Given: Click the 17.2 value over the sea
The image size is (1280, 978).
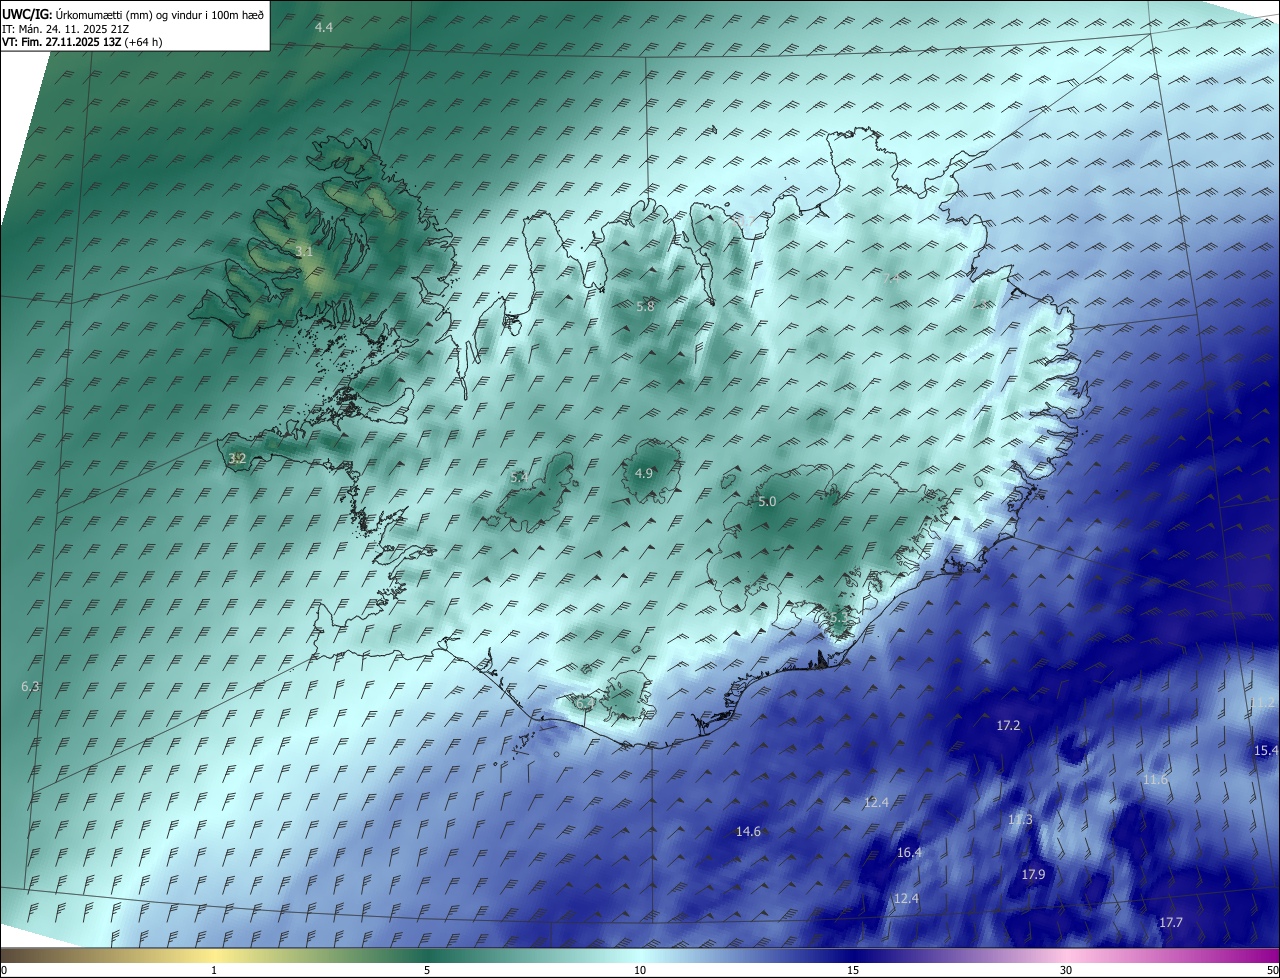Looking at the screenshot, I should tap(1008, 725).
